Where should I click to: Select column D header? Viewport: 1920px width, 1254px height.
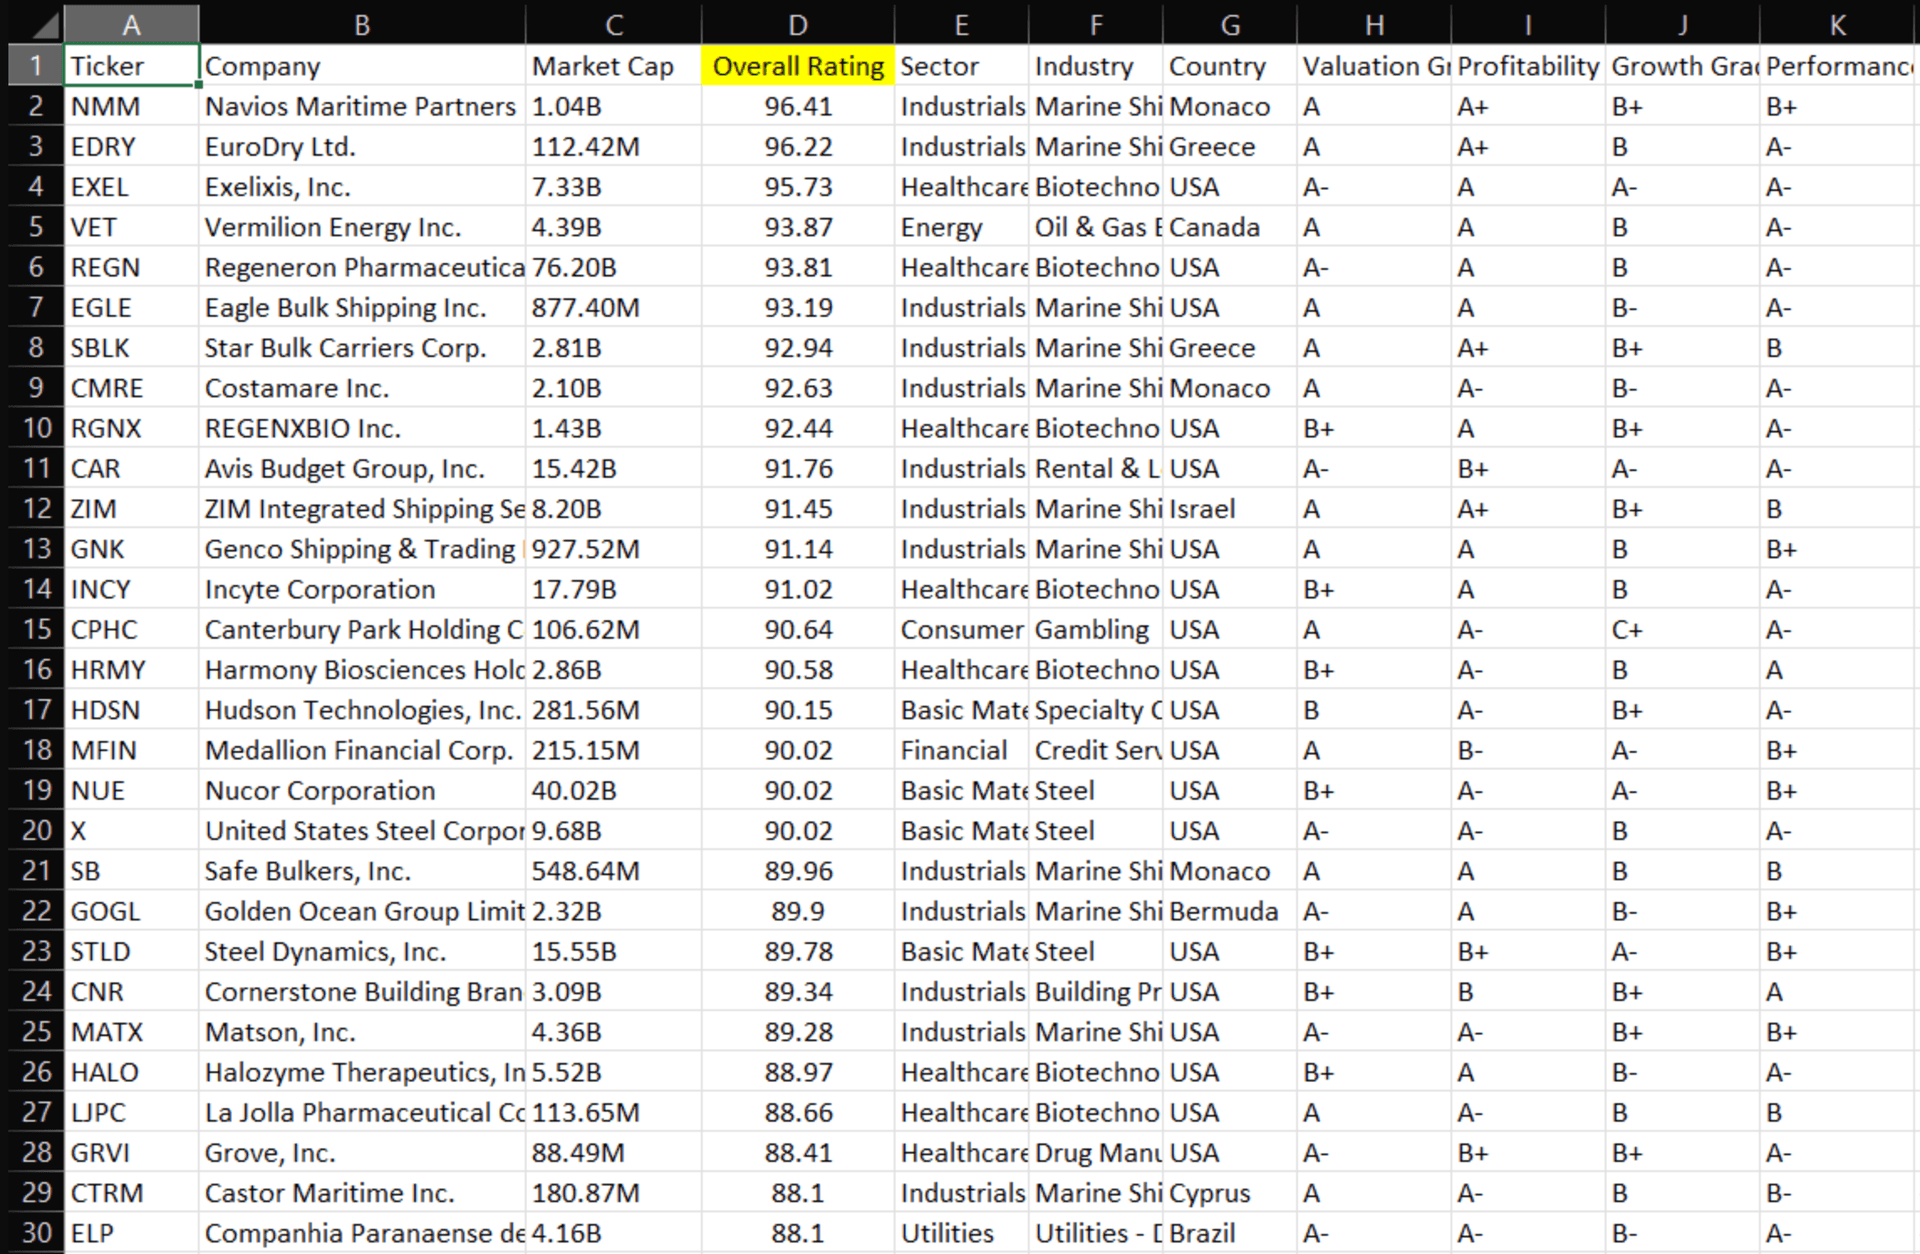[x=797, y=24]
